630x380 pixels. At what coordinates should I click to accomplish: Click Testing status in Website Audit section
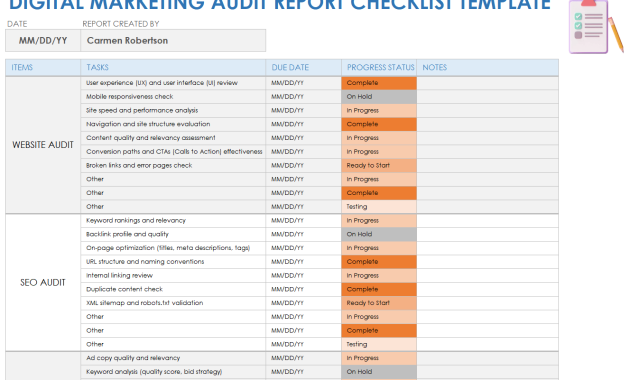tap(379, 207)
